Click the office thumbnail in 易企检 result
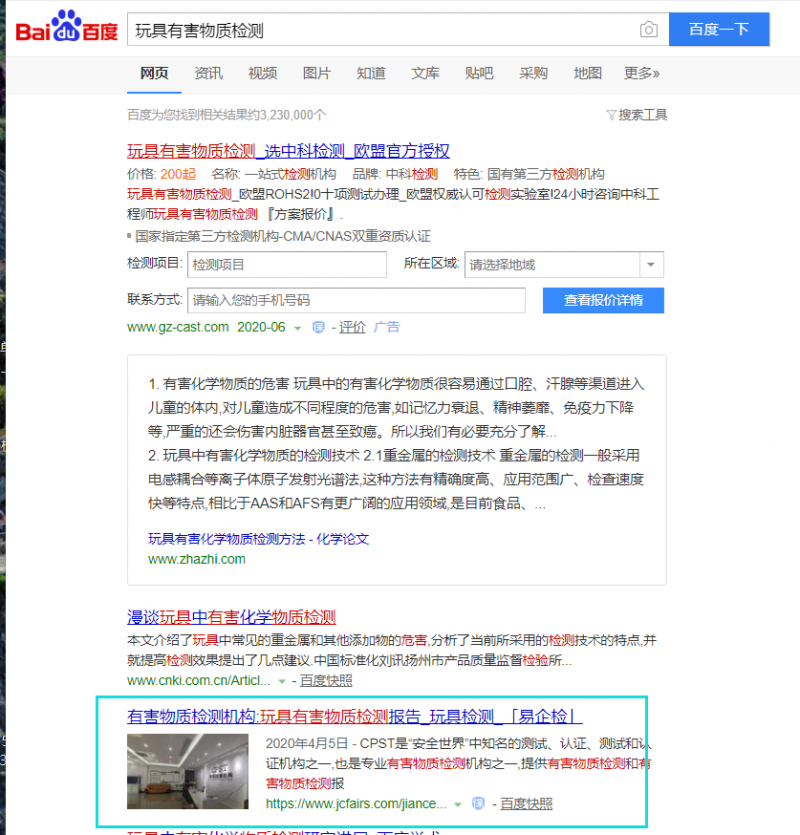 tap(188, 771)
